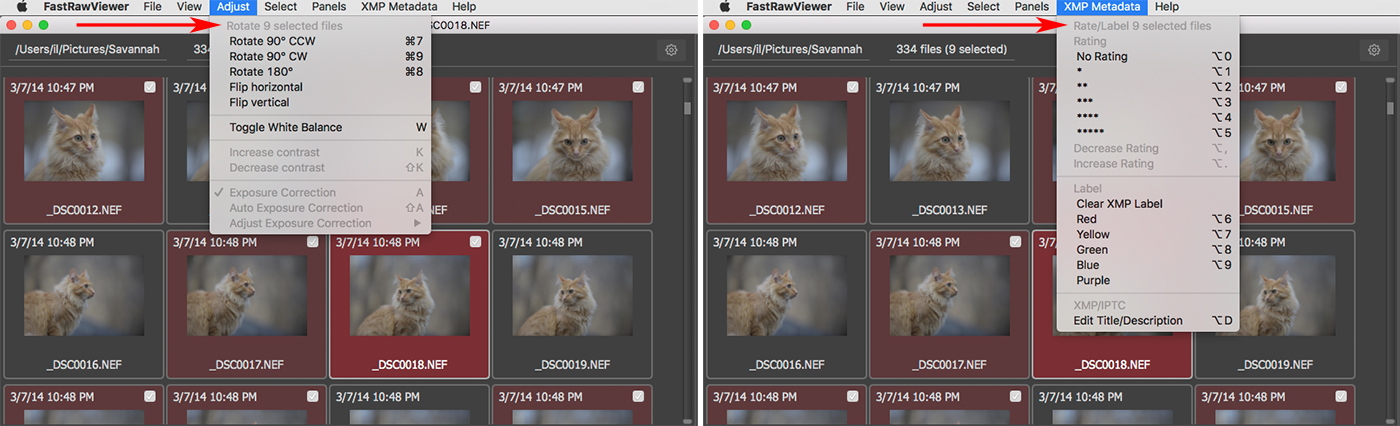Screen dimensions: 1400x426
Task: Pick Toggle White Balance menu entry
Action: (x=286, y=127)
